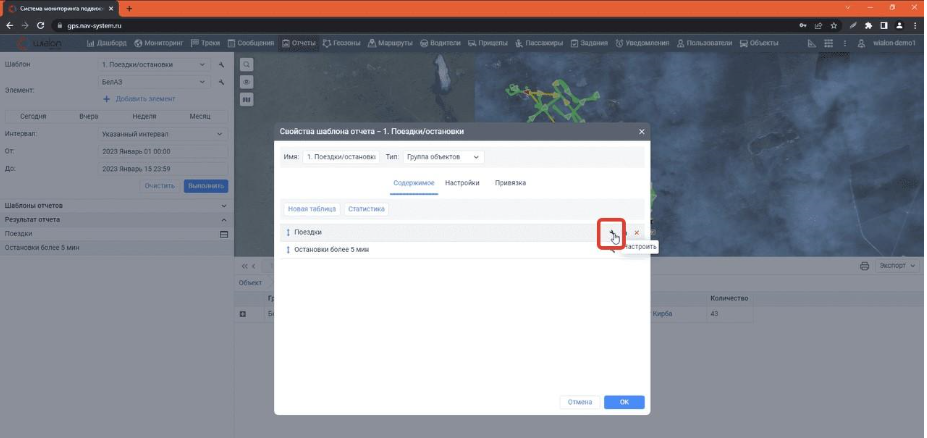Expand the БелАЗ row with plus icon
Viewport: 927px width, 438px height.
point(243,314)
